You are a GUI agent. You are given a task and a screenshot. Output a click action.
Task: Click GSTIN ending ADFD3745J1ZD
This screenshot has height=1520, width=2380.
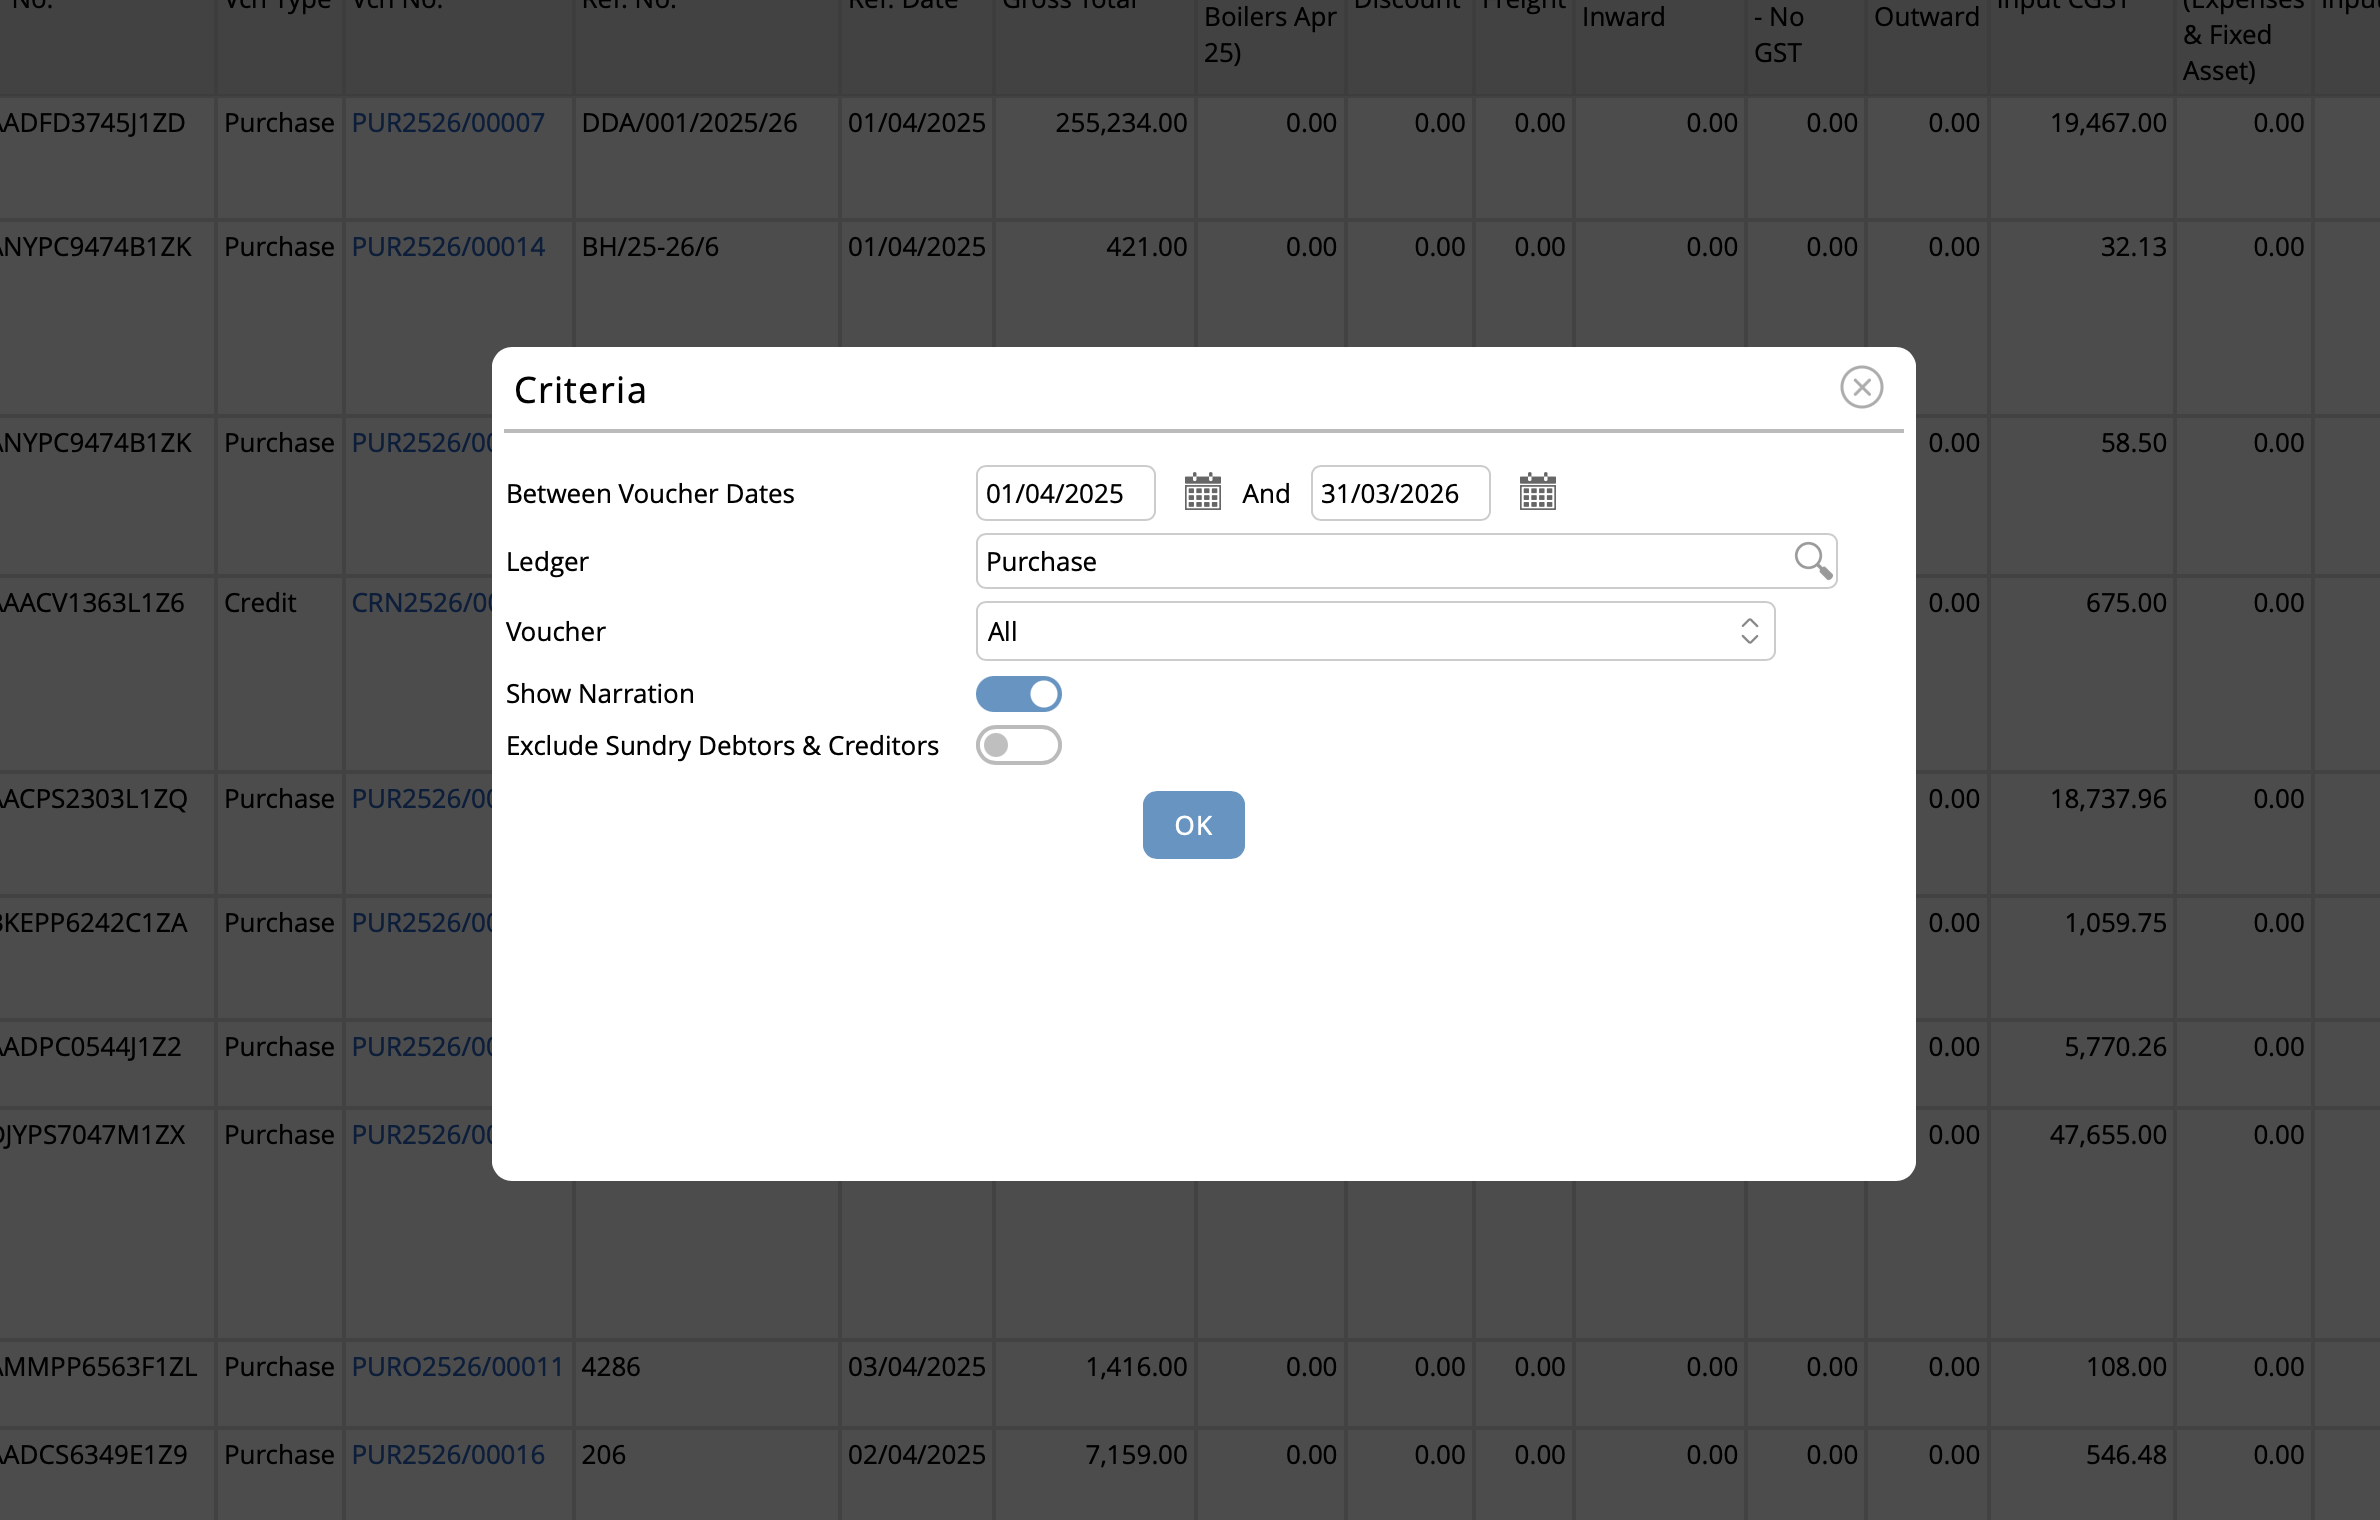pos(93,123)
